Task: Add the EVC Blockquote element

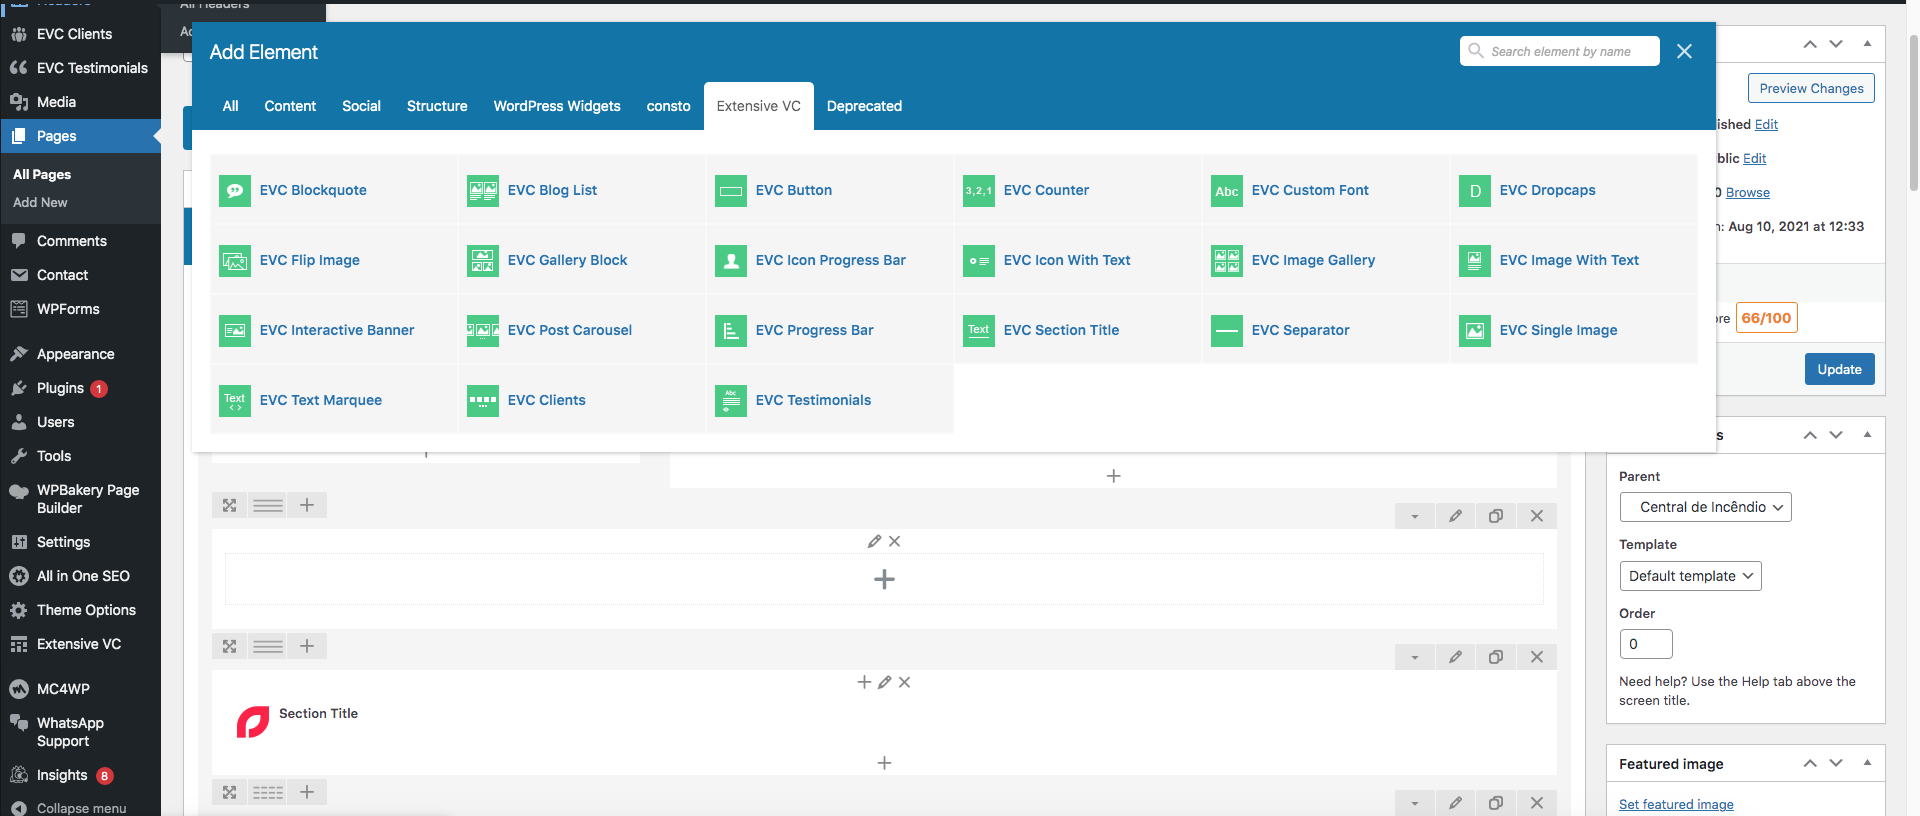Action: (334, 190)
